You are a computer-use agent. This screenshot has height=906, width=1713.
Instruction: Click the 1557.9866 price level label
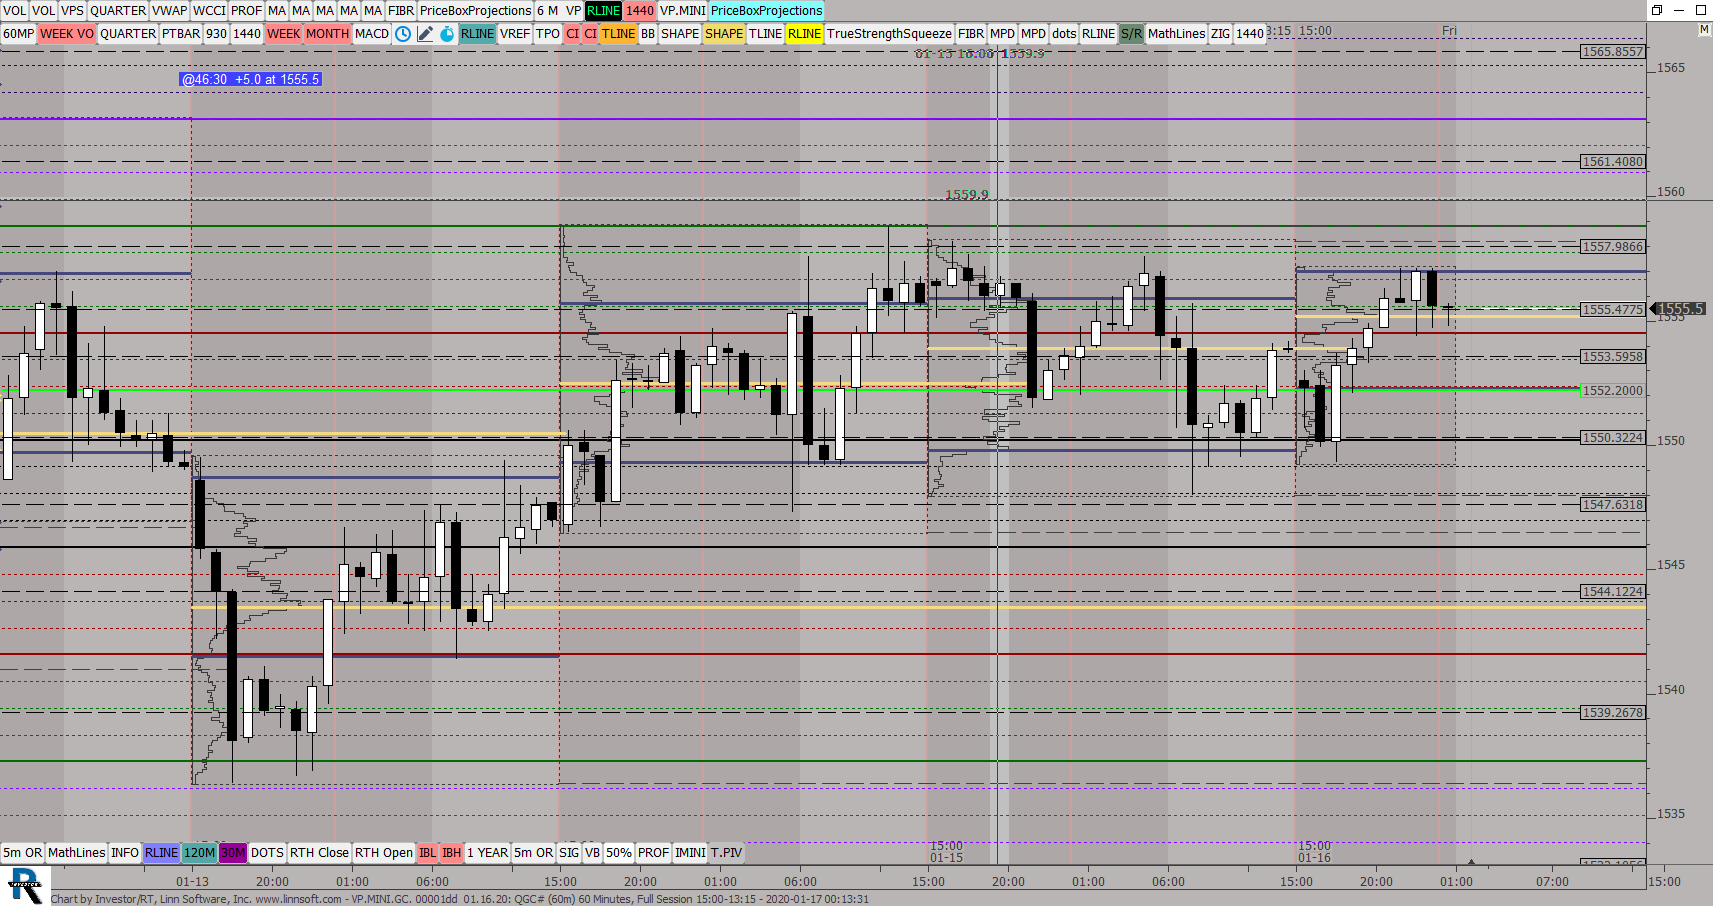(x=1613, y=247)
